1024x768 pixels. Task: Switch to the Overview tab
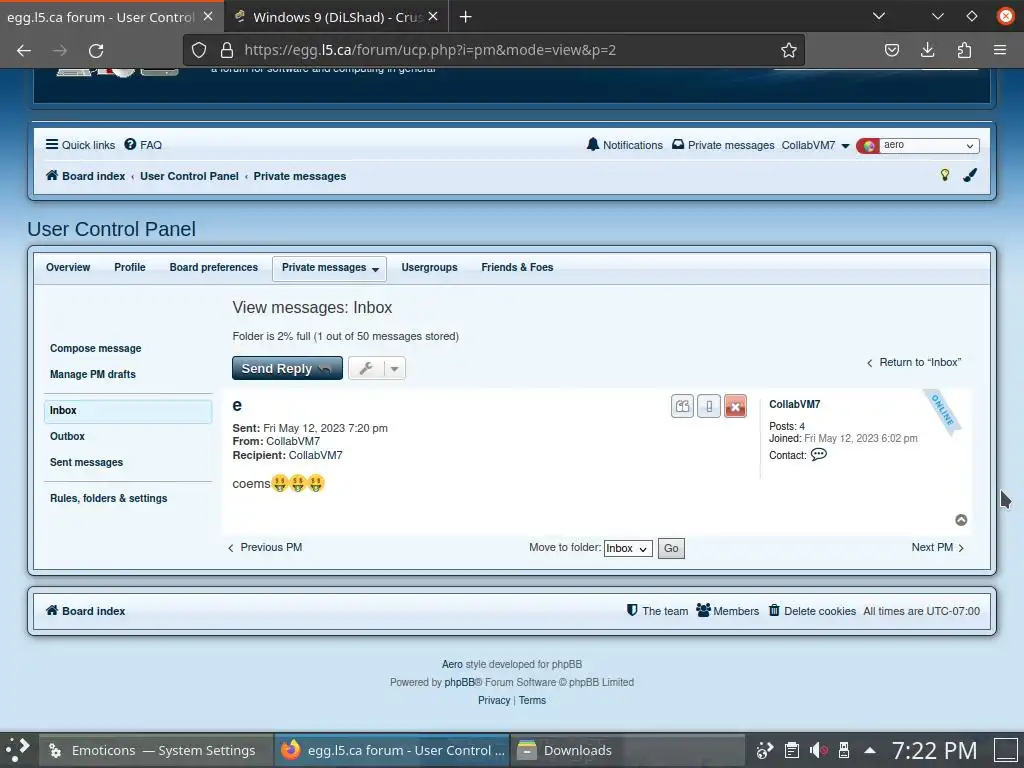68,267
